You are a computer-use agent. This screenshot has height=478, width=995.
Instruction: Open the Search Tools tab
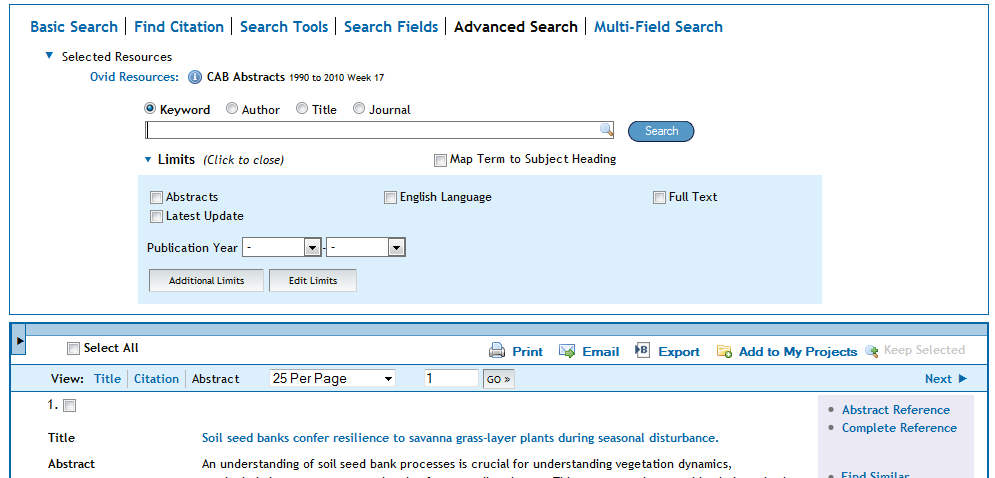pos(284,27)
